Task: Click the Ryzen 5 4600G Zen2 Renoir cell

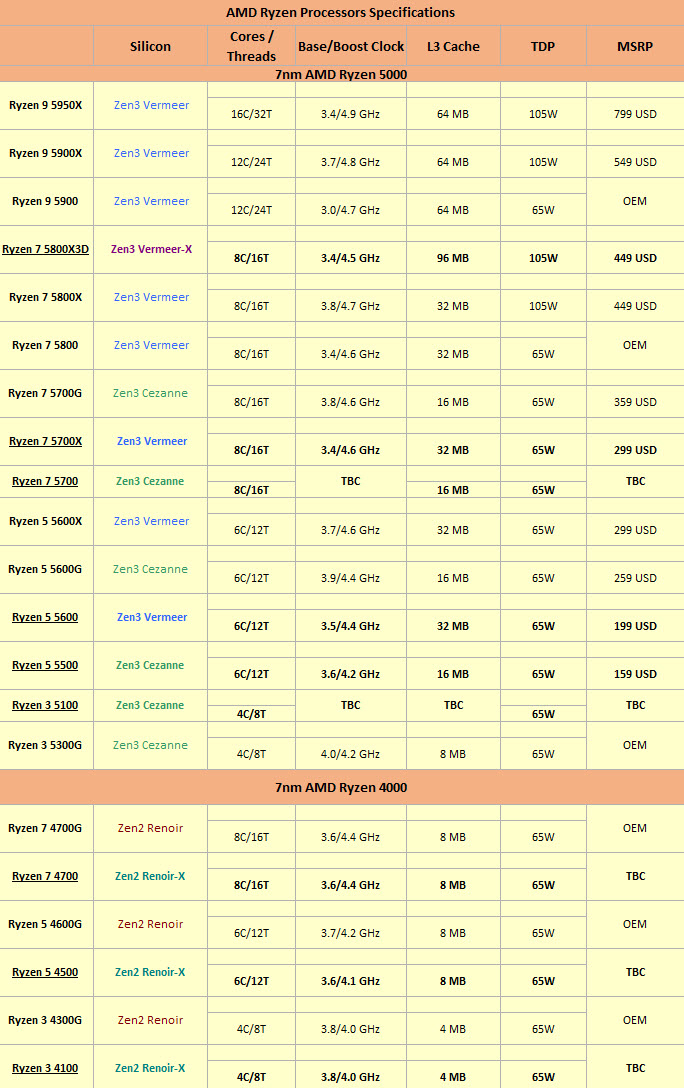Action: click(x=151, y=924)
